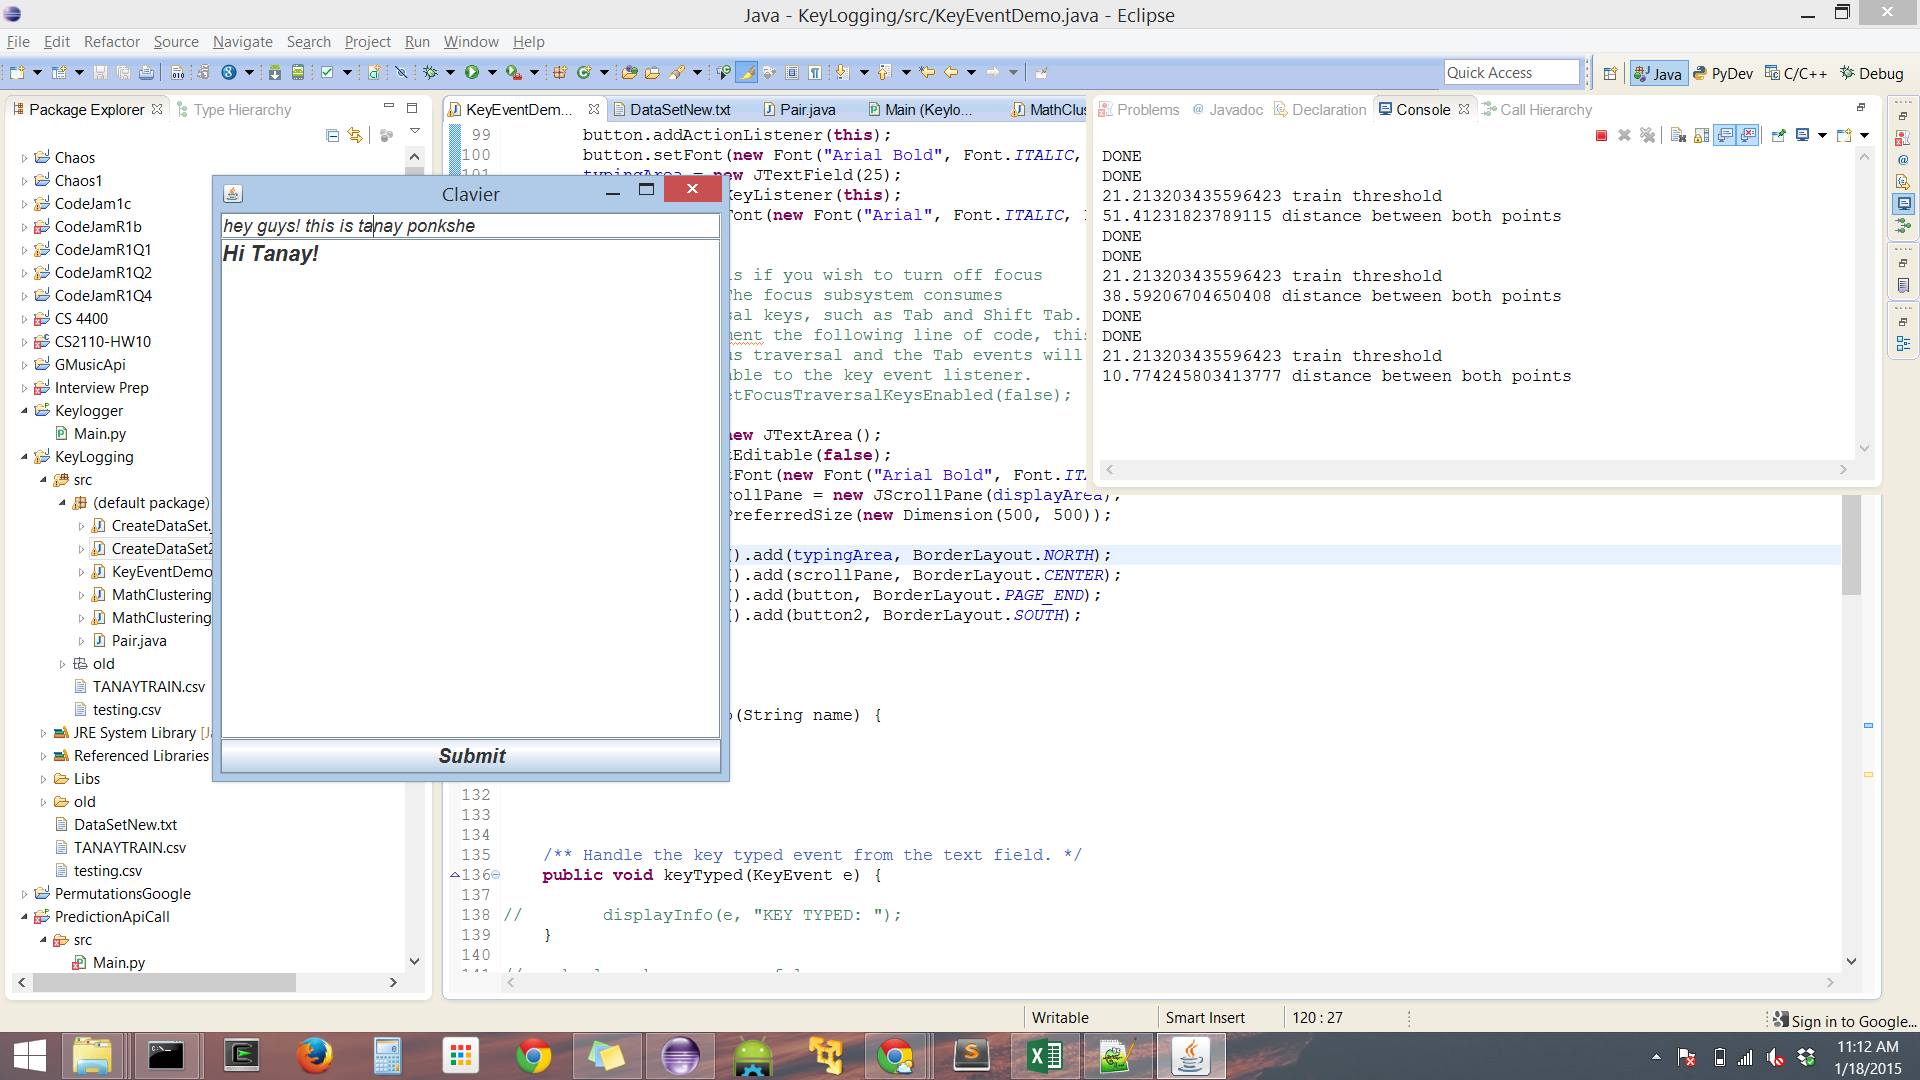Click the Open Perspective icon

[x=1610, y=73]
